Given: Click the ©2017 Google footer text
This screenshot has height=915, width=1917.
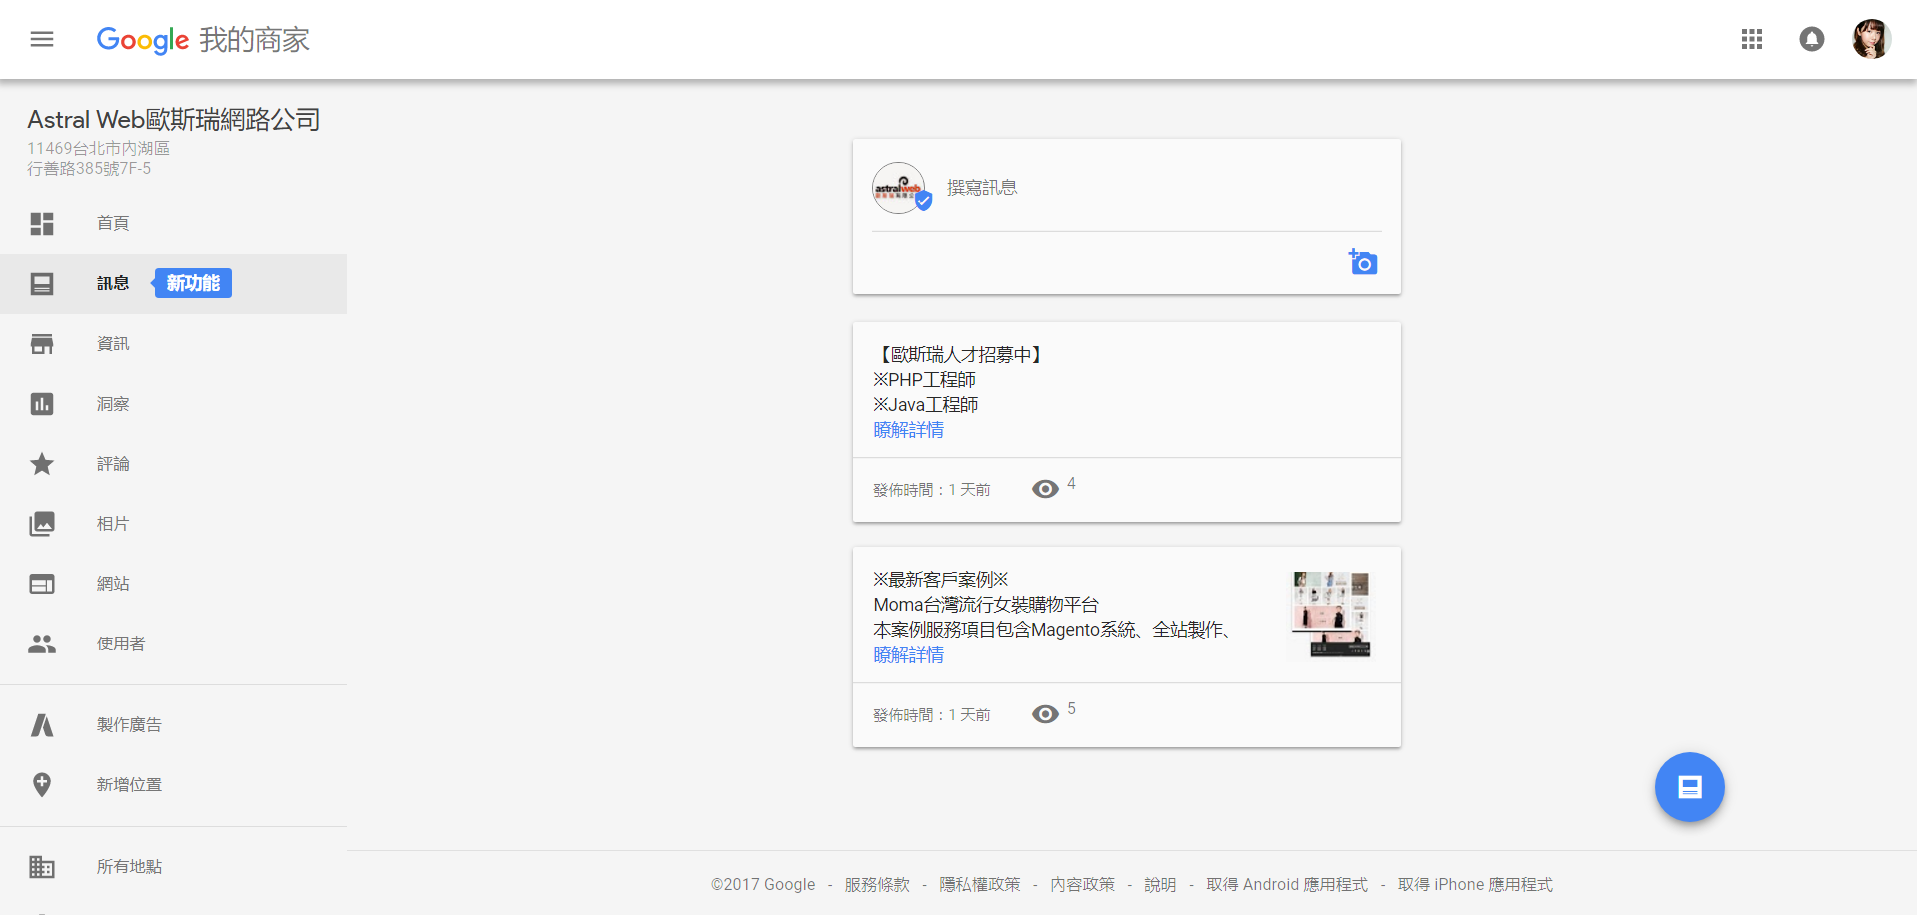Looking at the screenshot, I should coord(763,885).
